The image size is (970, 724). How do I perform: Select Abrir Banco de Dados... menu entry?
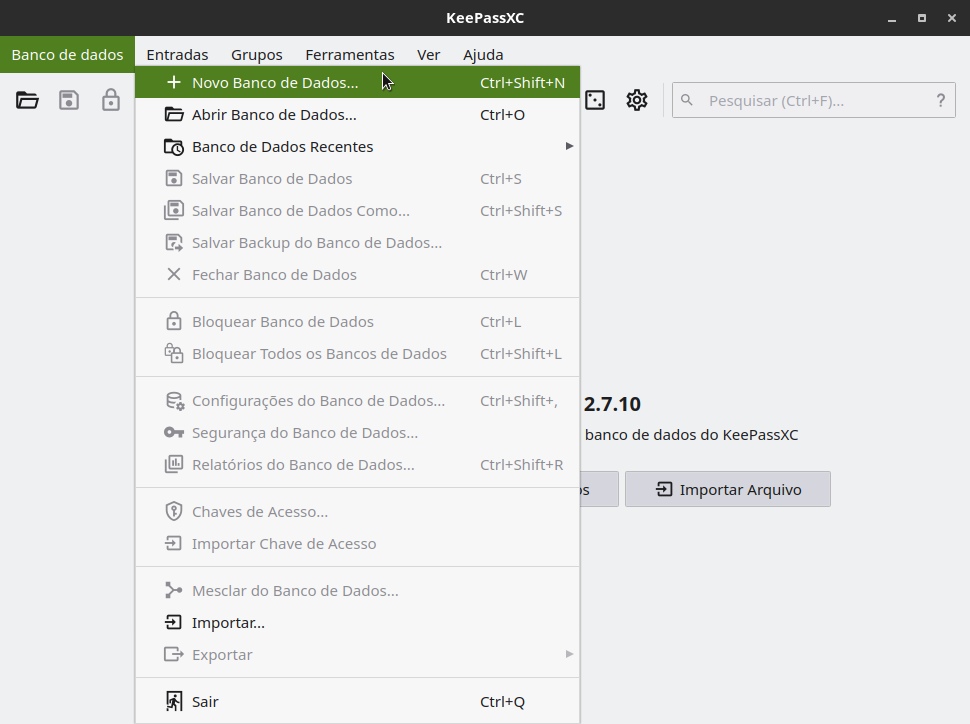358,114
